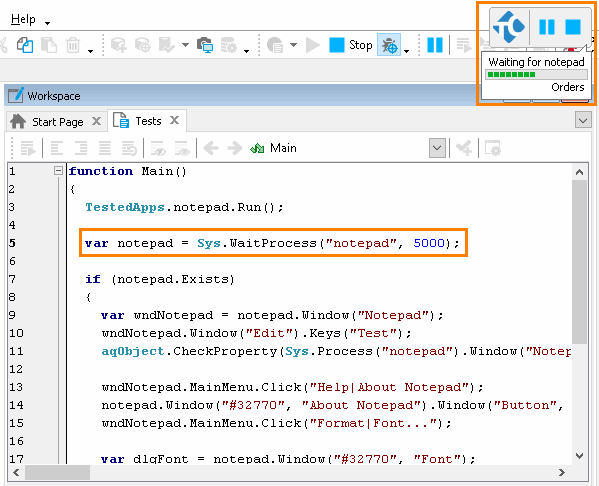Open the Help menu
The width and height of the screenshot is (599, 486).
tap(23, 19)
